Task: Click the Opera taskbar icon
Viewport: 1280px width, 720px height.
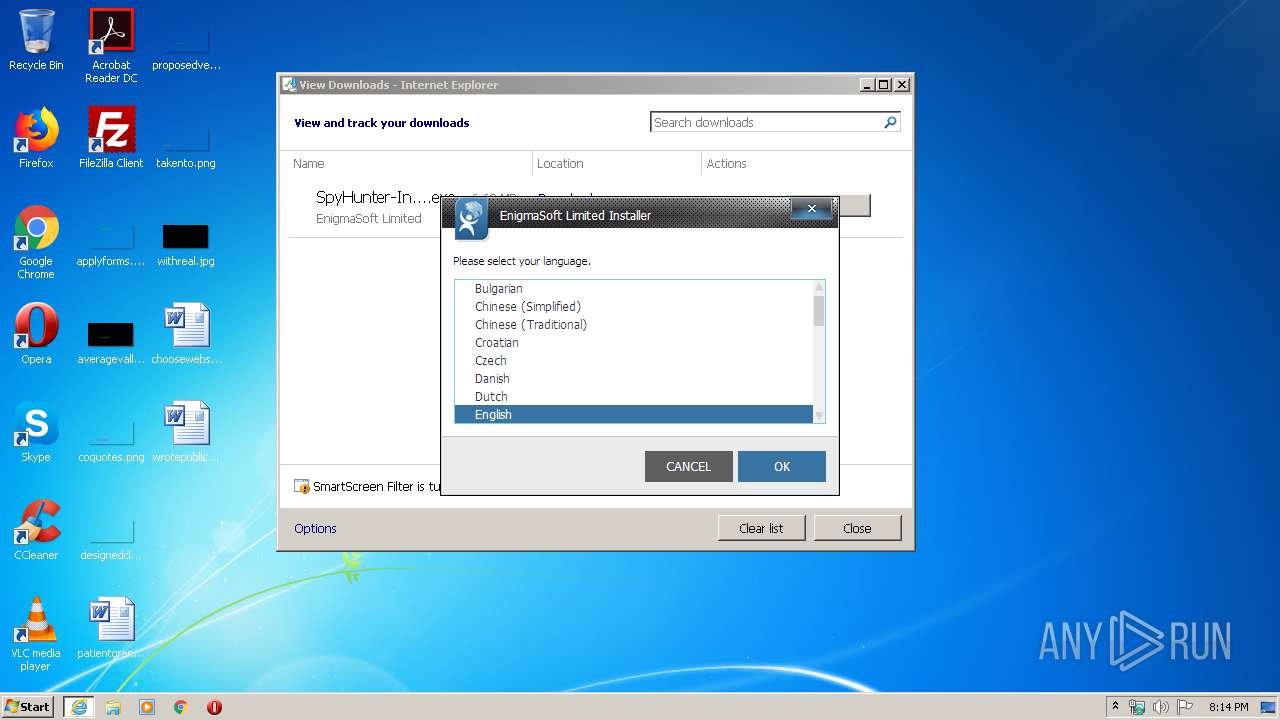Action: tap(214, 707)
